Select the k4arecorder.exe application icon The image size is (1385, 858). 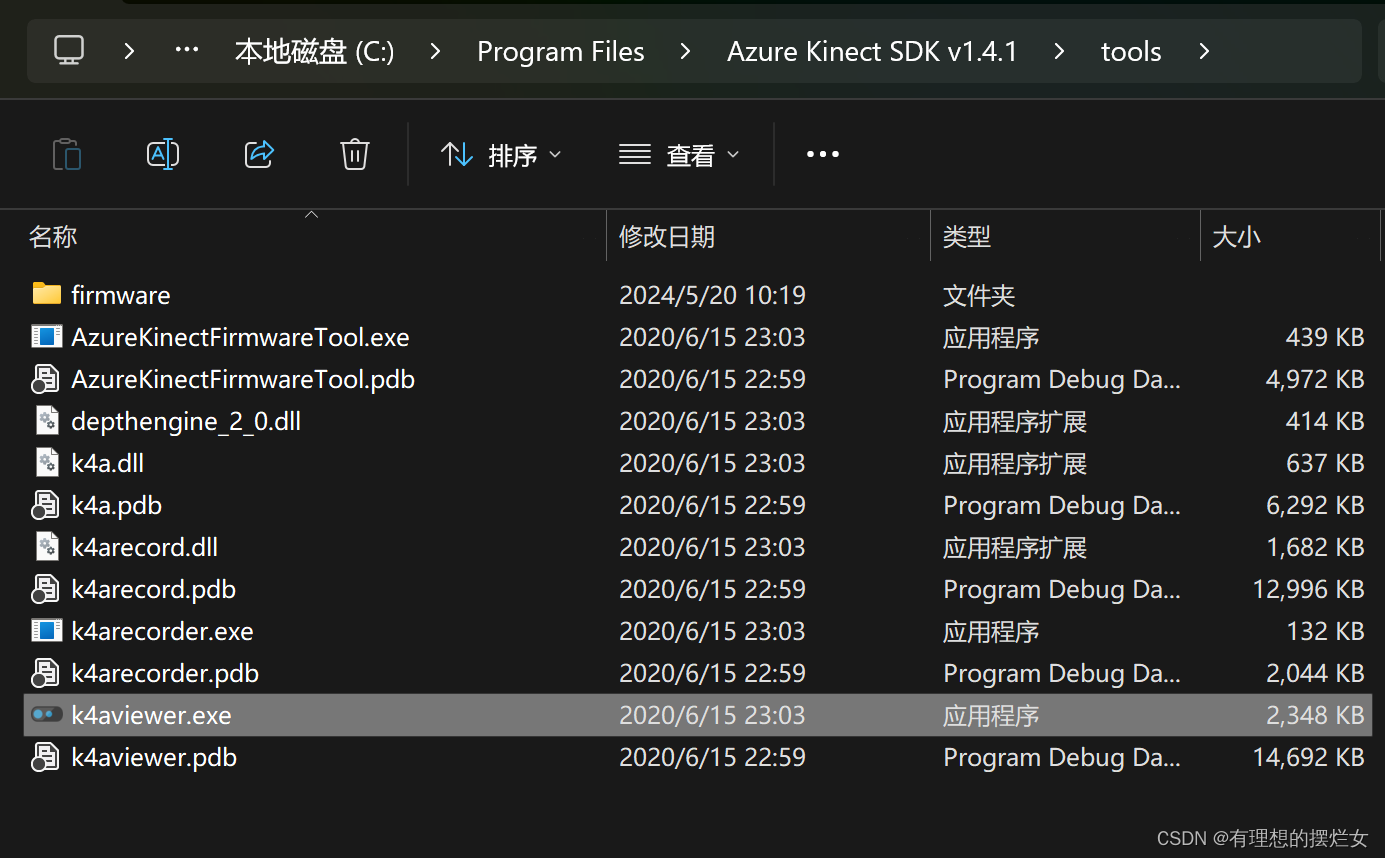coord(46,630)
